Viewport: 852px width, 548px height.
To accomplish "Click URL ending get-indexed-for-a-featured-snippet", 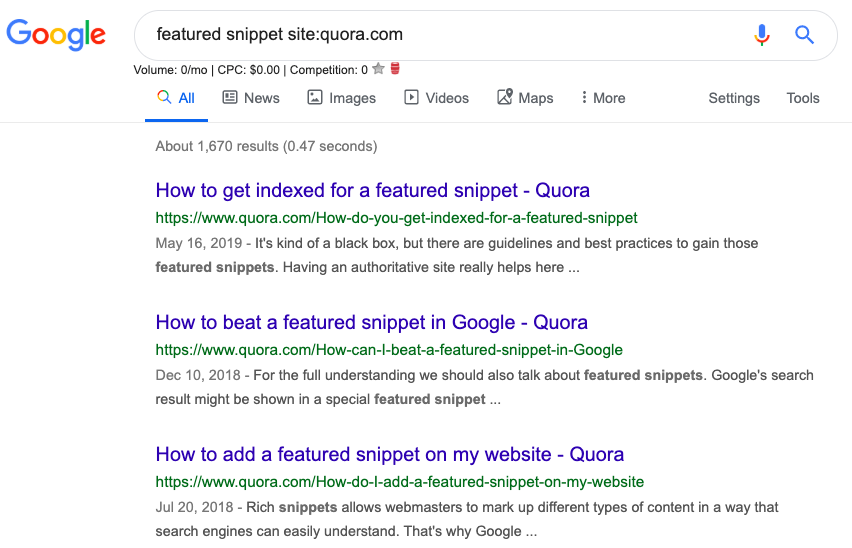I will tap(397, 218).
